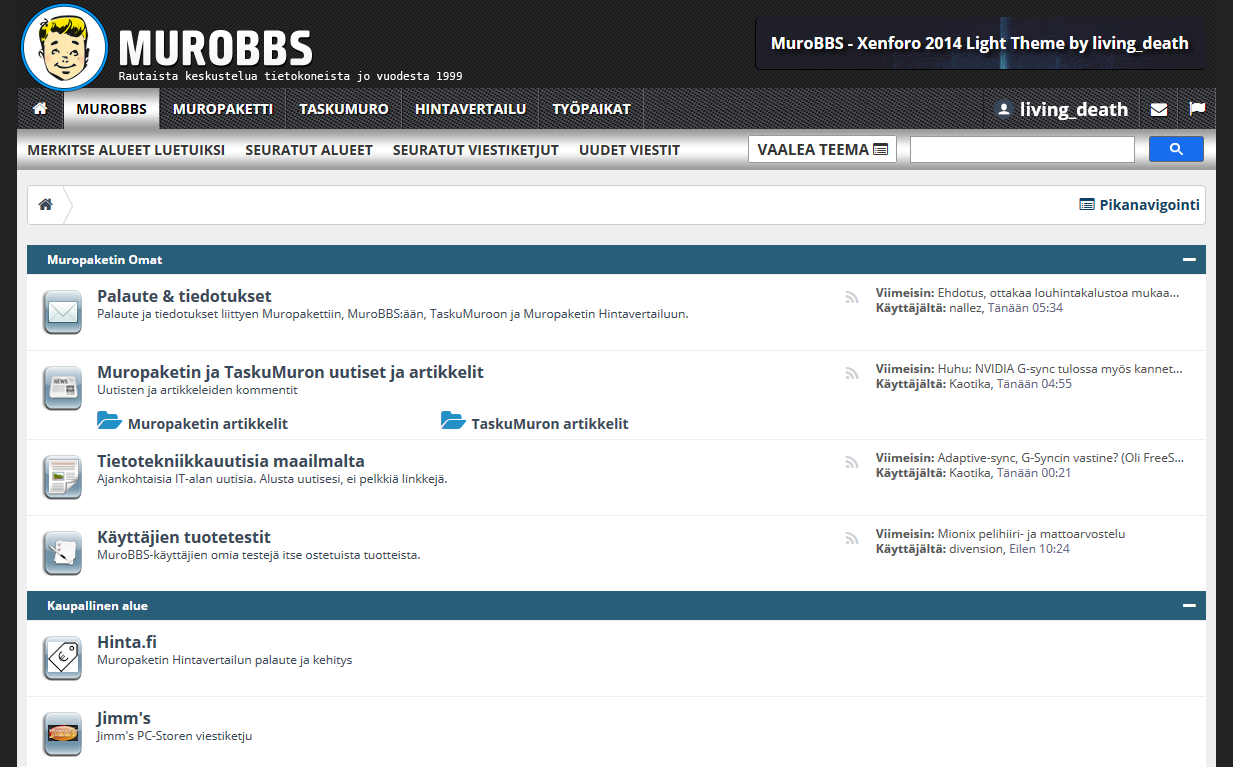Open user nallez profile
1233x767 pixels.
pos(965,308)
